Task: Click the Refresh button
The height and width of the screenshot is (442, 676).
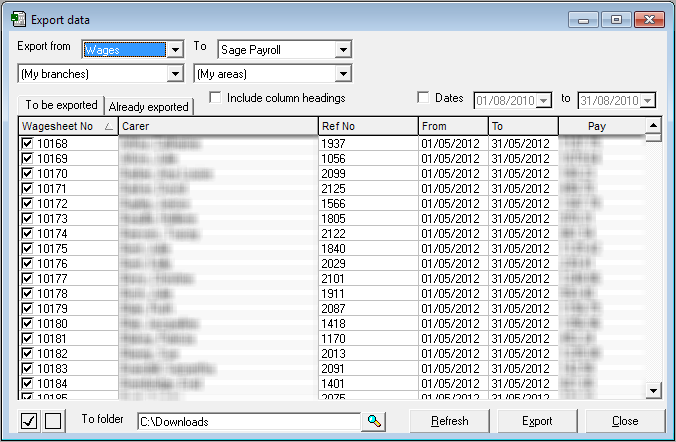Action: [450, 421]
